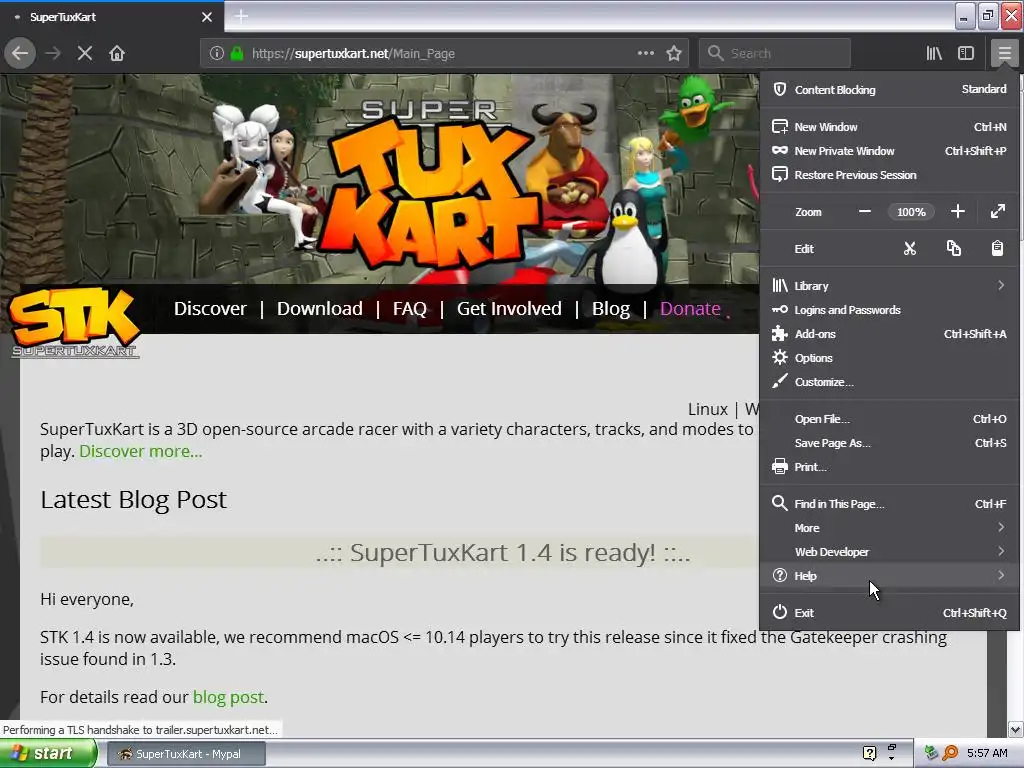The image size is (1024, 768).
Task: Click the Paste clipboard icon
Action: tap(997, 249)
